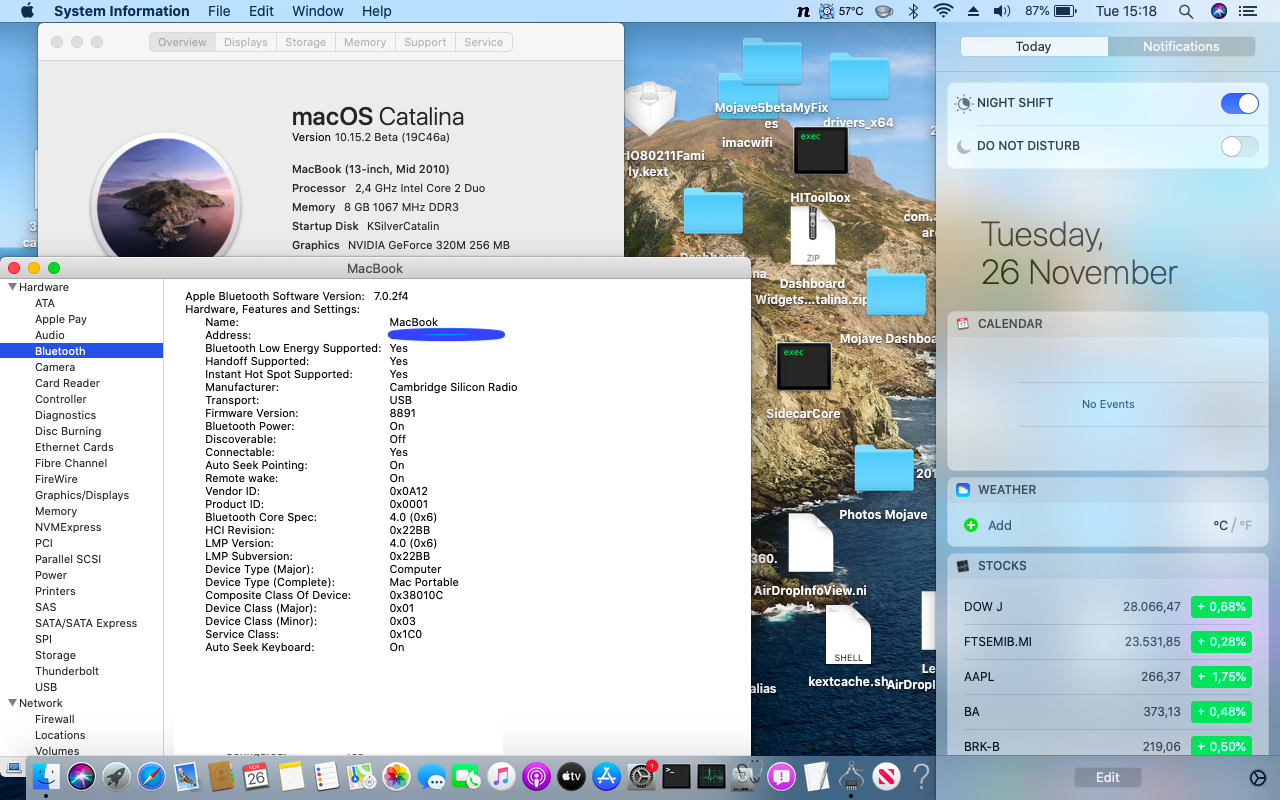Add a weather location with plus button

click(x=970, y=525)
